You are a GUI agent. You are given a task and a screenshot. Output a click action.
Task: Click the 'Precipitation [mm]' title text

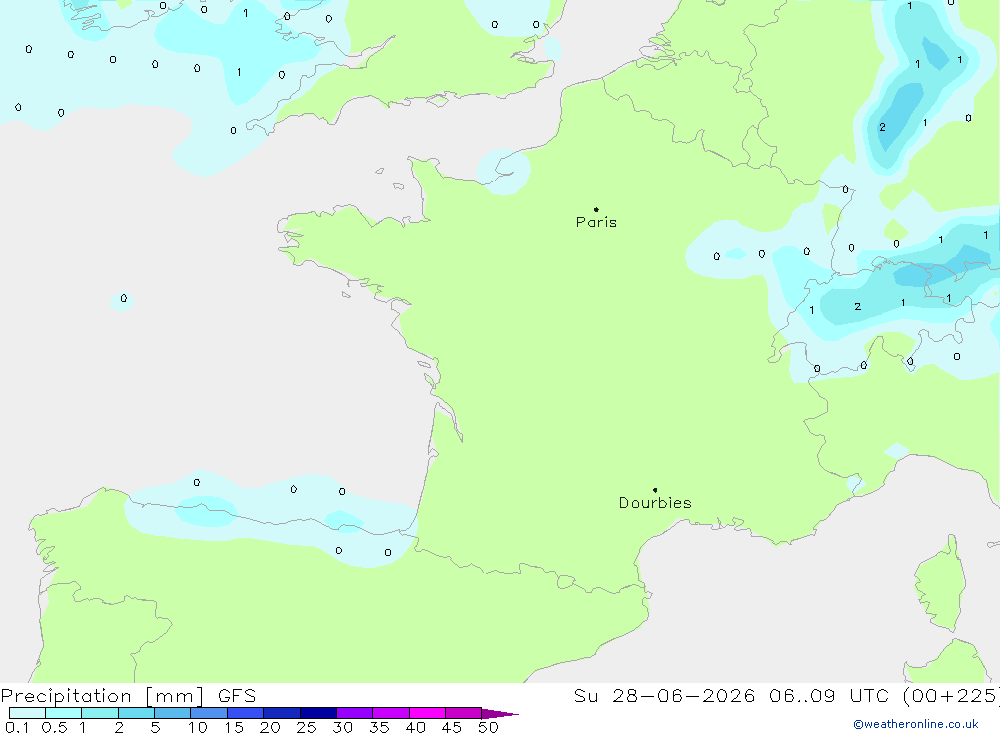point(102,696)
